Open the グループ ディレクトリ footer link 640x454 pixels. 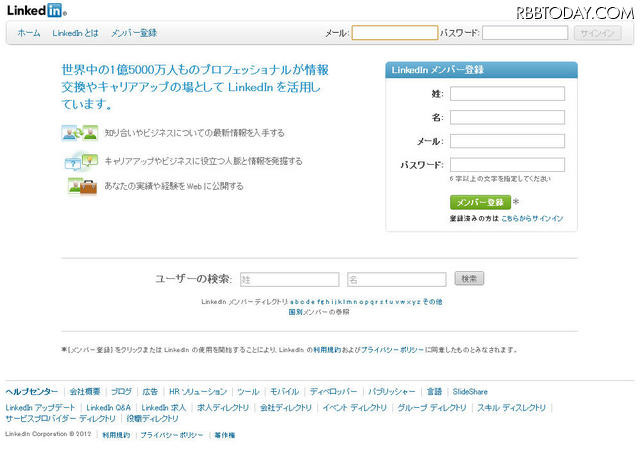point(432,407)
